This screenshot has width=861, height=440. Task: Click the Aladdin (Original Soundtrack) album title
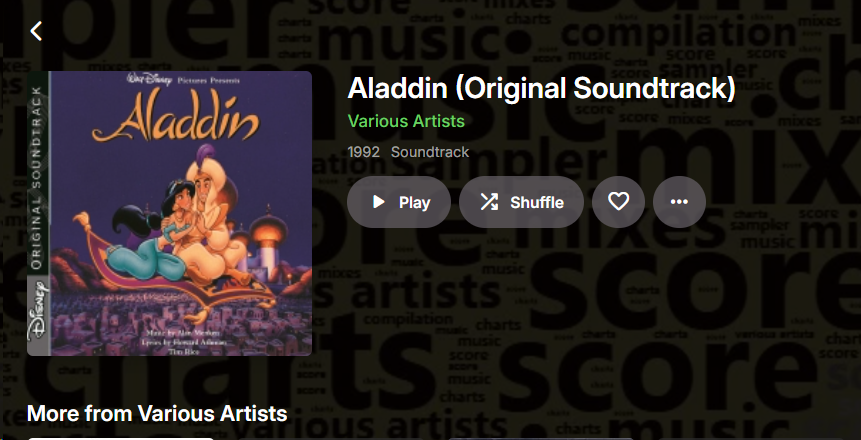point(541,88)
